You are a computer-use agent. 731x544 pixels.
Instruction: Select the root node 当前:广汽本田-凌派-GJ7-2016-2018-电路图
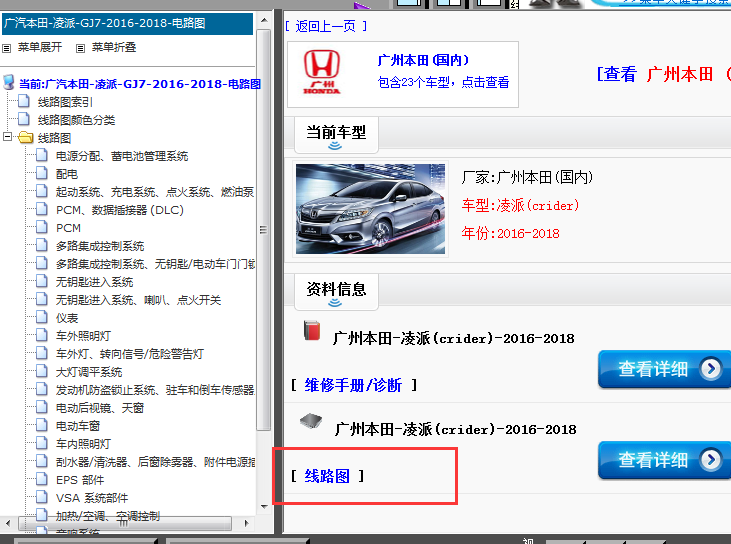tap(139, 84)
